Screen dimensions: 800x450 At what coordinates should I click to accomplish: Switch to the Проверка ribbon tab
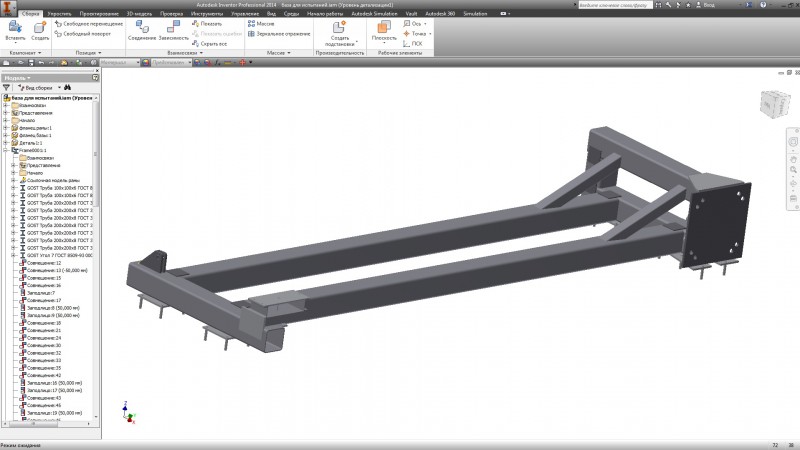[x=171, y=14]
